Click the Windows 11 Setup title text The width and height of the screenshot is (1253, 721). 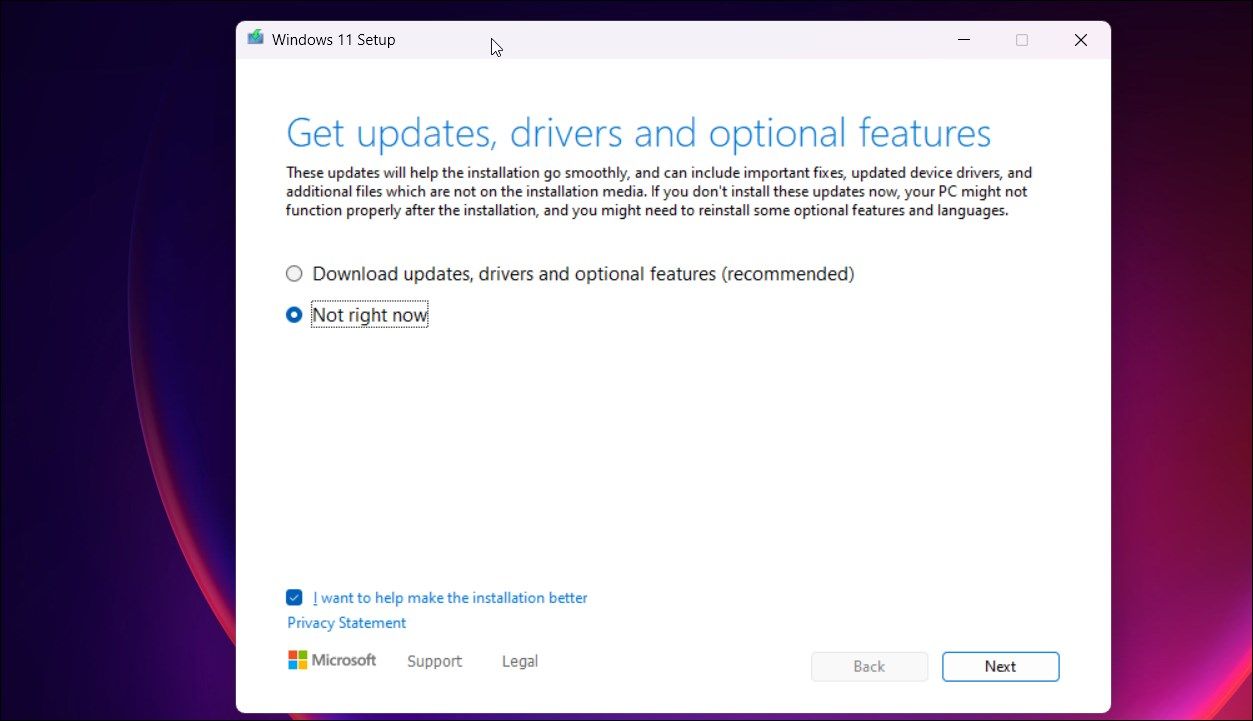[x=334, y=40]
